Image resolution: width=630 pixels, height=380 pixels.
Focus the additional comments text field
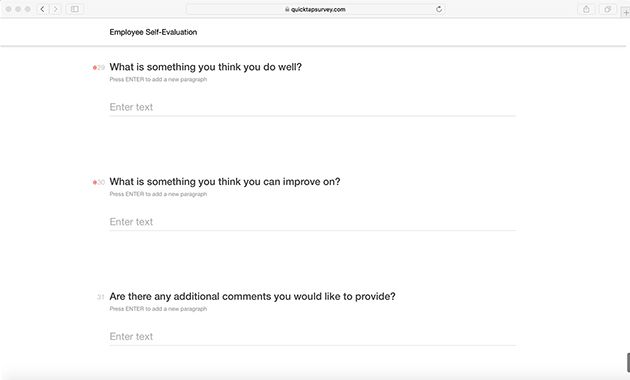313,337
